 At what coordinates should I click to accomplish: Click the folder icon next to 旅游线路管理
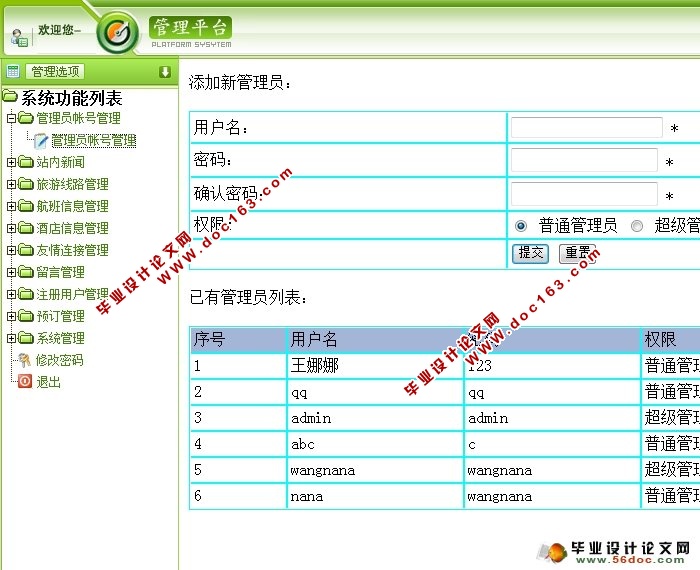tap(26, 184)
